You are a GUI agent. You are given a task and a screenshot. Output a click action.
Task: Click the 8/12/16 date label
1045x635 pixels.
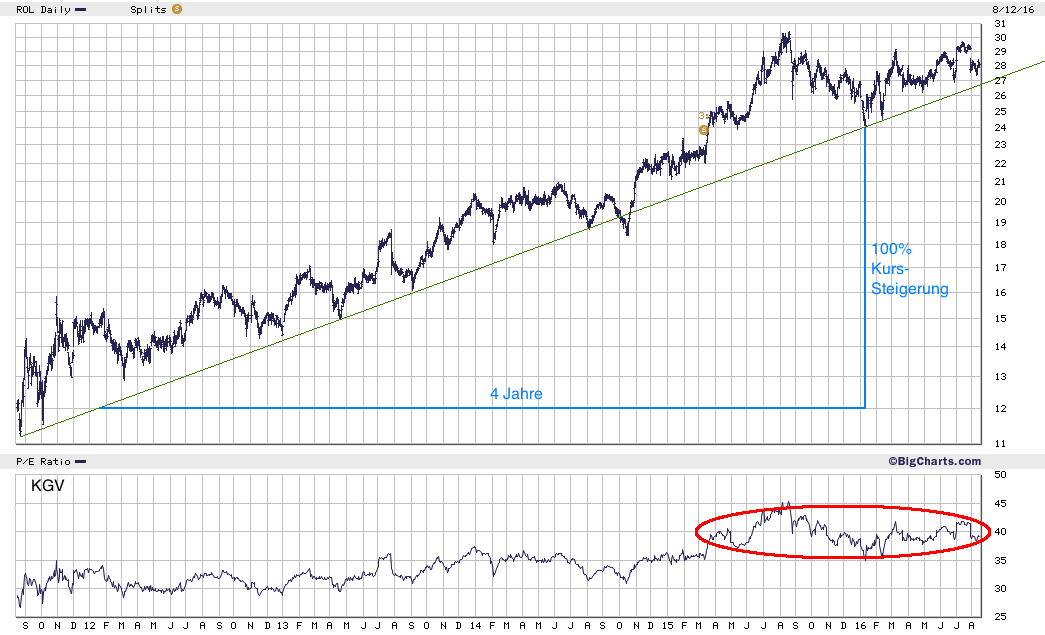[x=1009, y=9]
